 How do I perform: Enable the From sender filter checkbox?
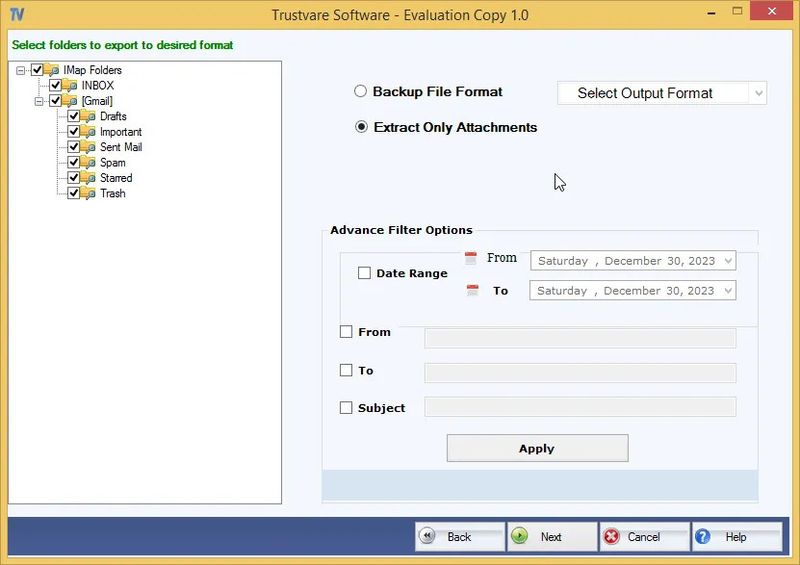[346, 332]
